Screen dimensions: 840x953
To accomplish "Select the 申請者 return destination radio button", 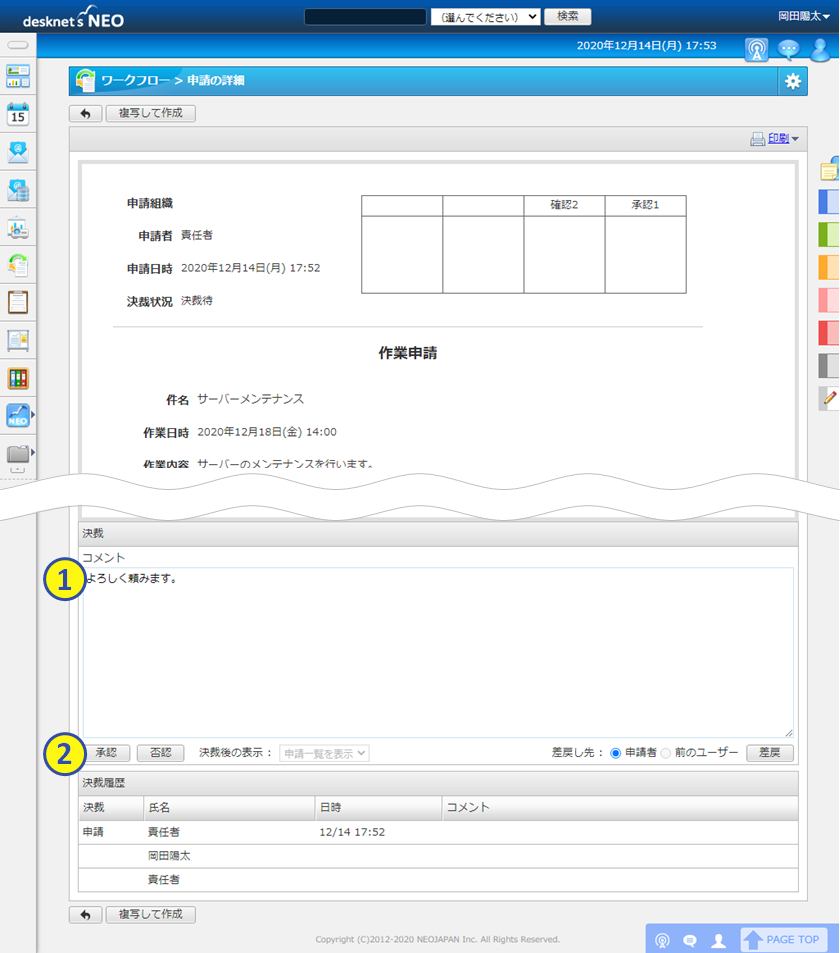I will [x=616, y=753].
